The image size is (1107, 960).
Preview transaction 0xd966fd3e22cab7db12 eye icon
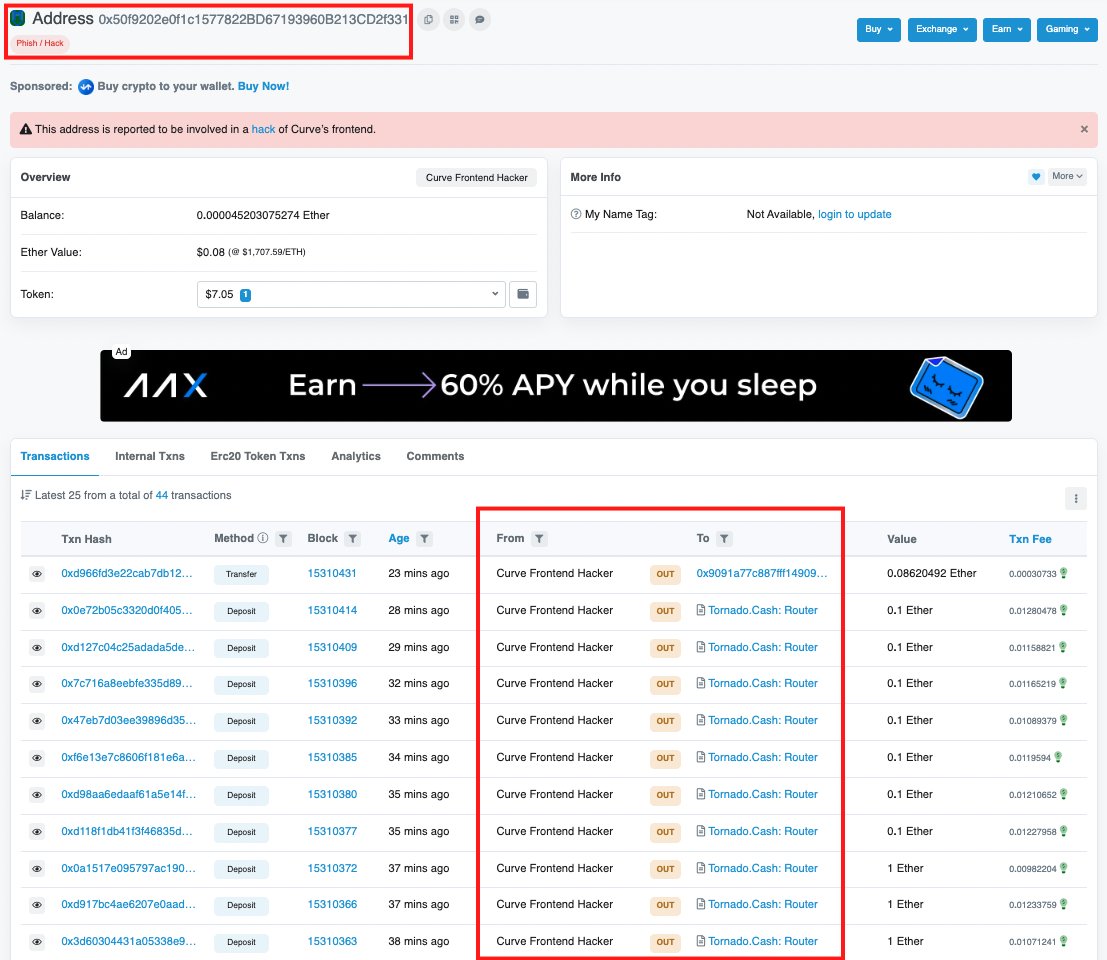coord(37,574)
